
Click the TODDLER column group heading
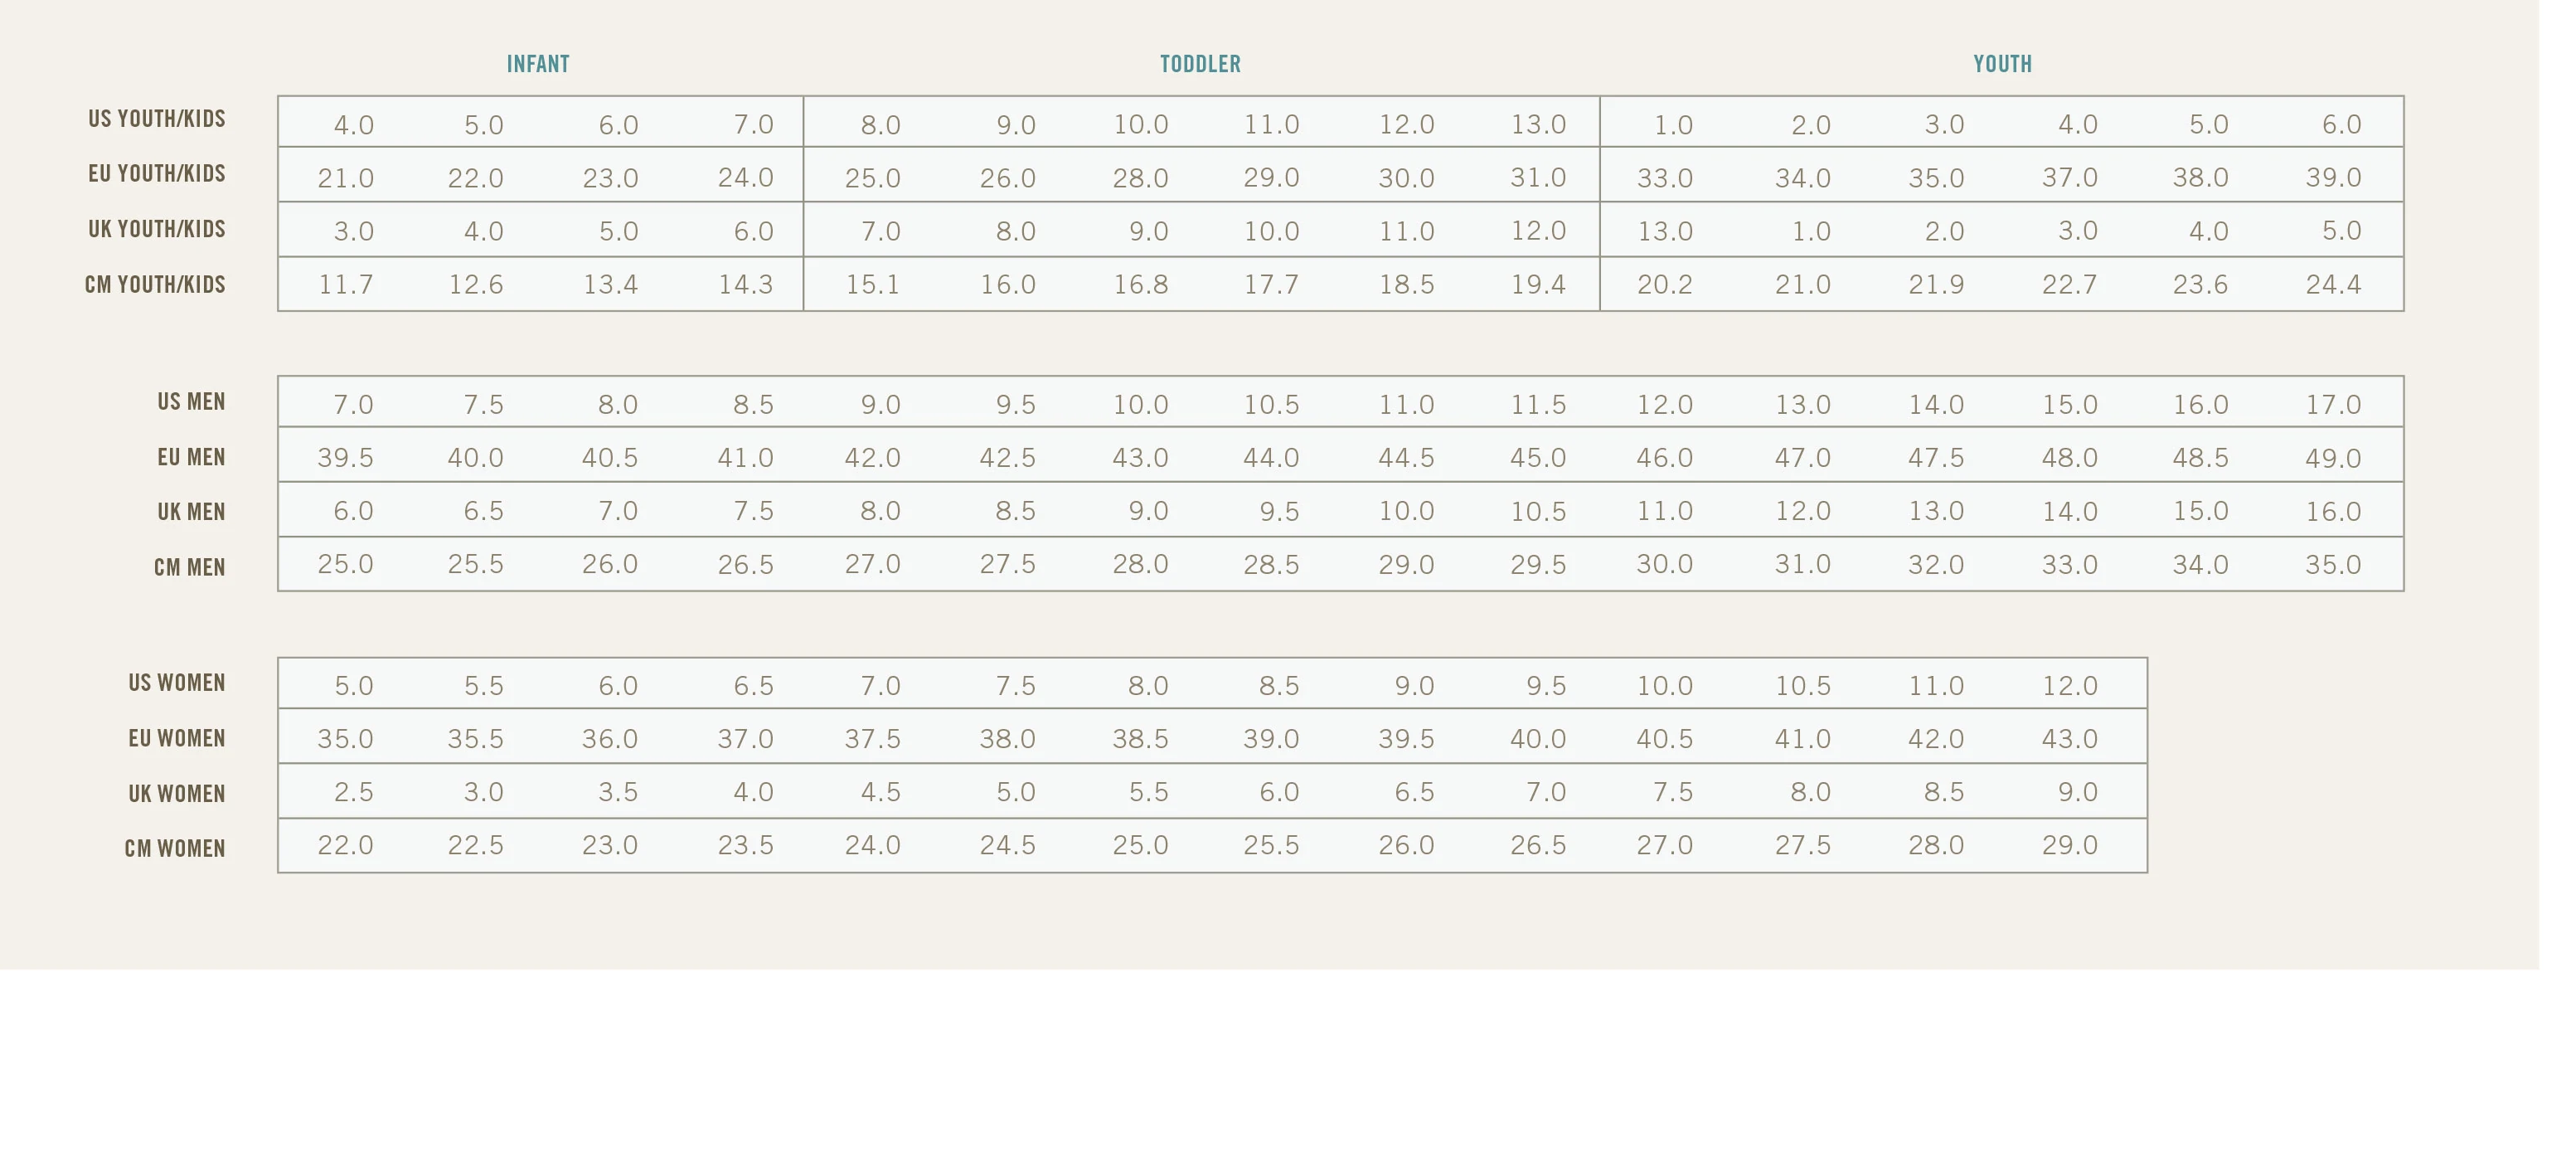[x=1200, y=64]
